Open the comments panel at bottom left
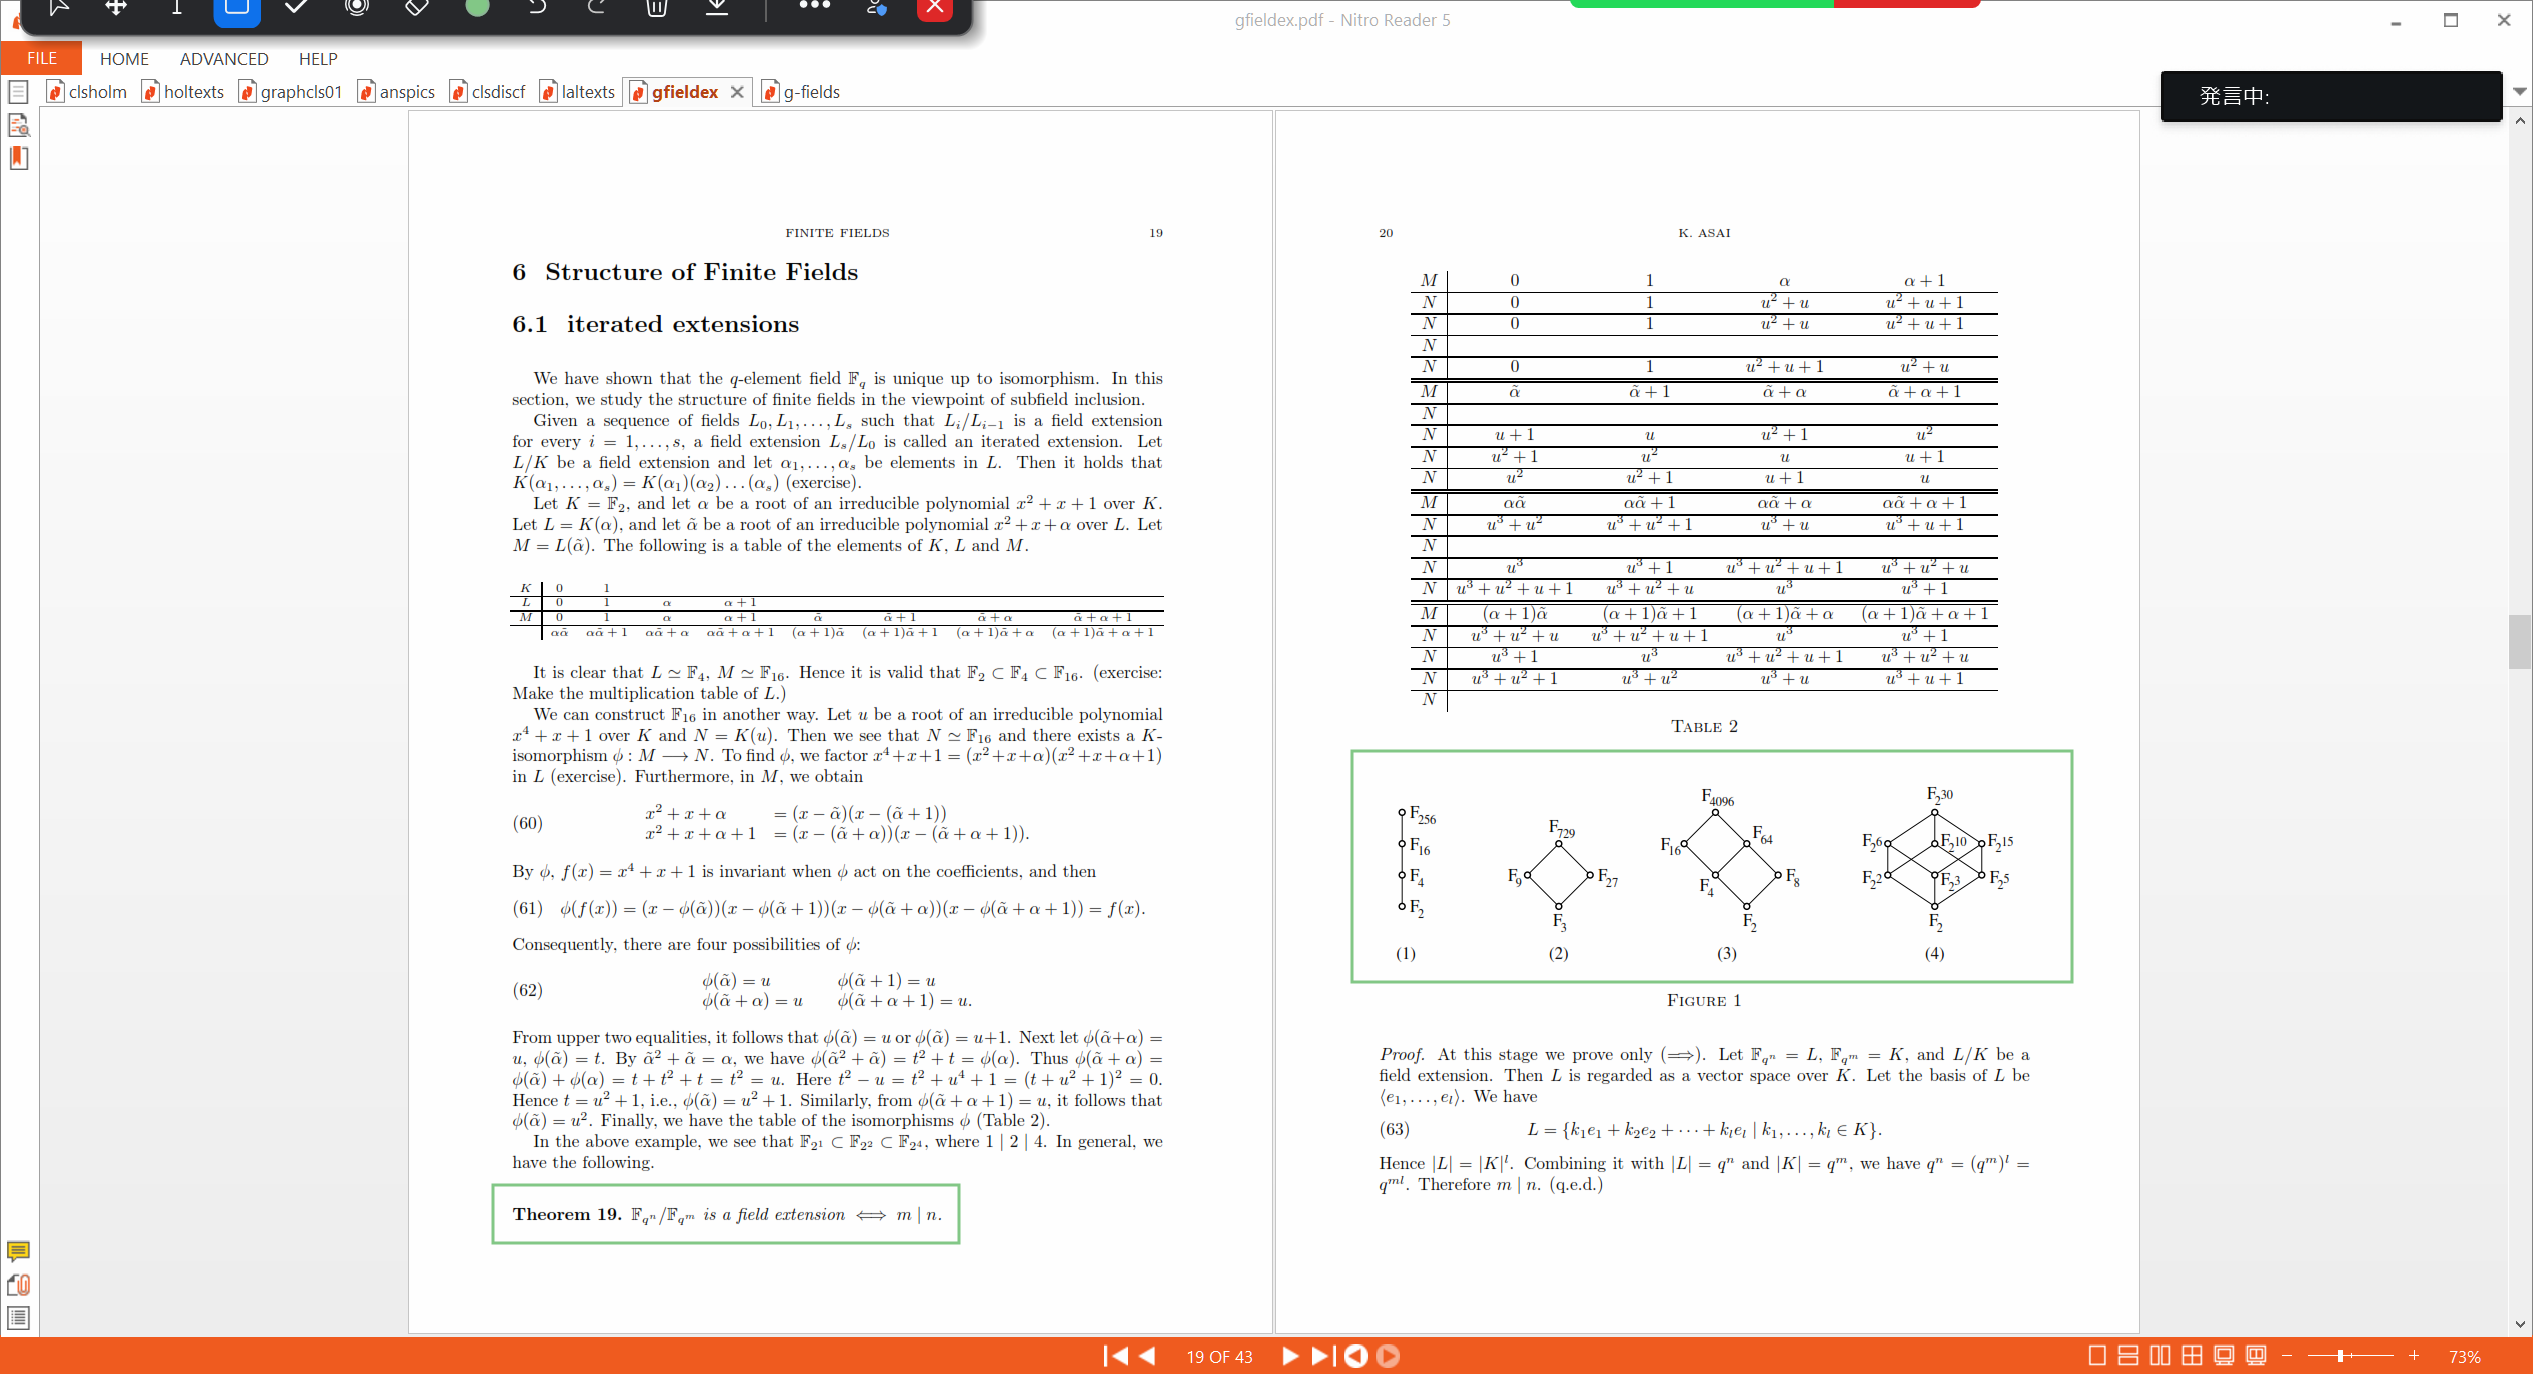Screen dimensions: 2533x1374 point(18,1252)
